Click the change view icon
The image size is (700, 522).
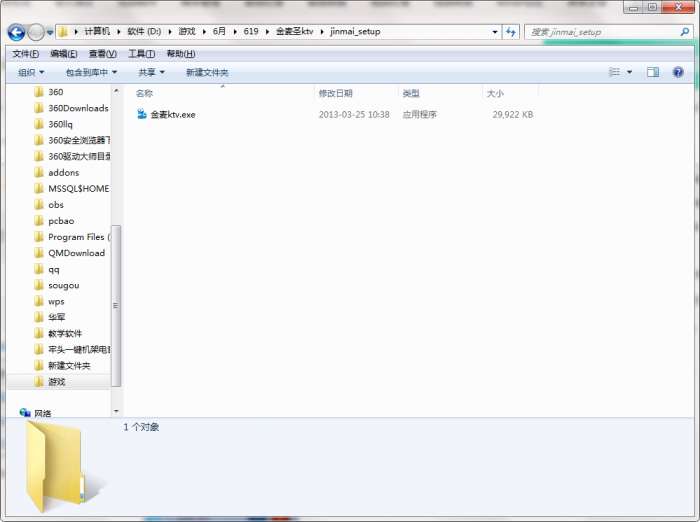click(x=614, y=72)
